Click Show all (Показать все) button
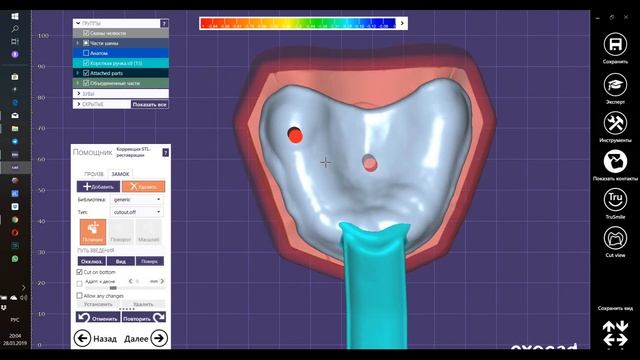The height and width of the screenshot is (360, 640). click(x=149, y=104)
